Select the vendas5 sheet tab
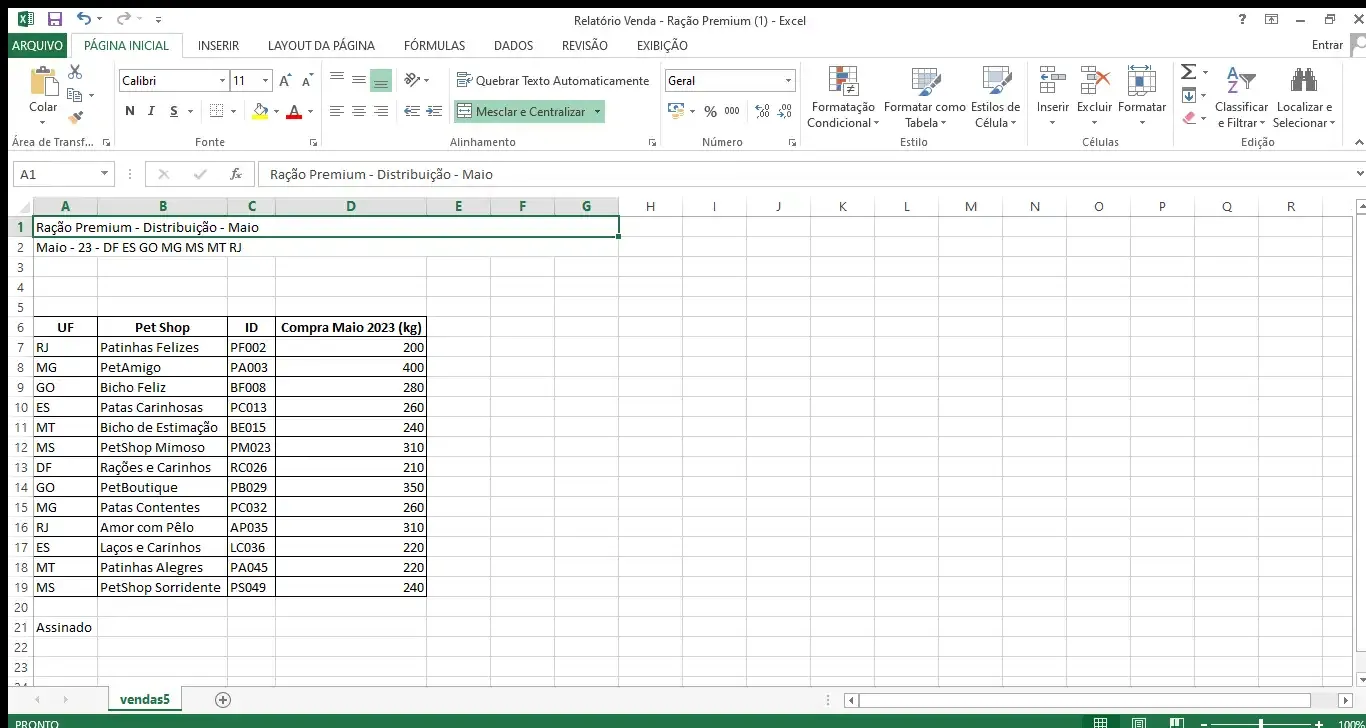Viewport: 1366px width, 728px height. pos(145,700)
